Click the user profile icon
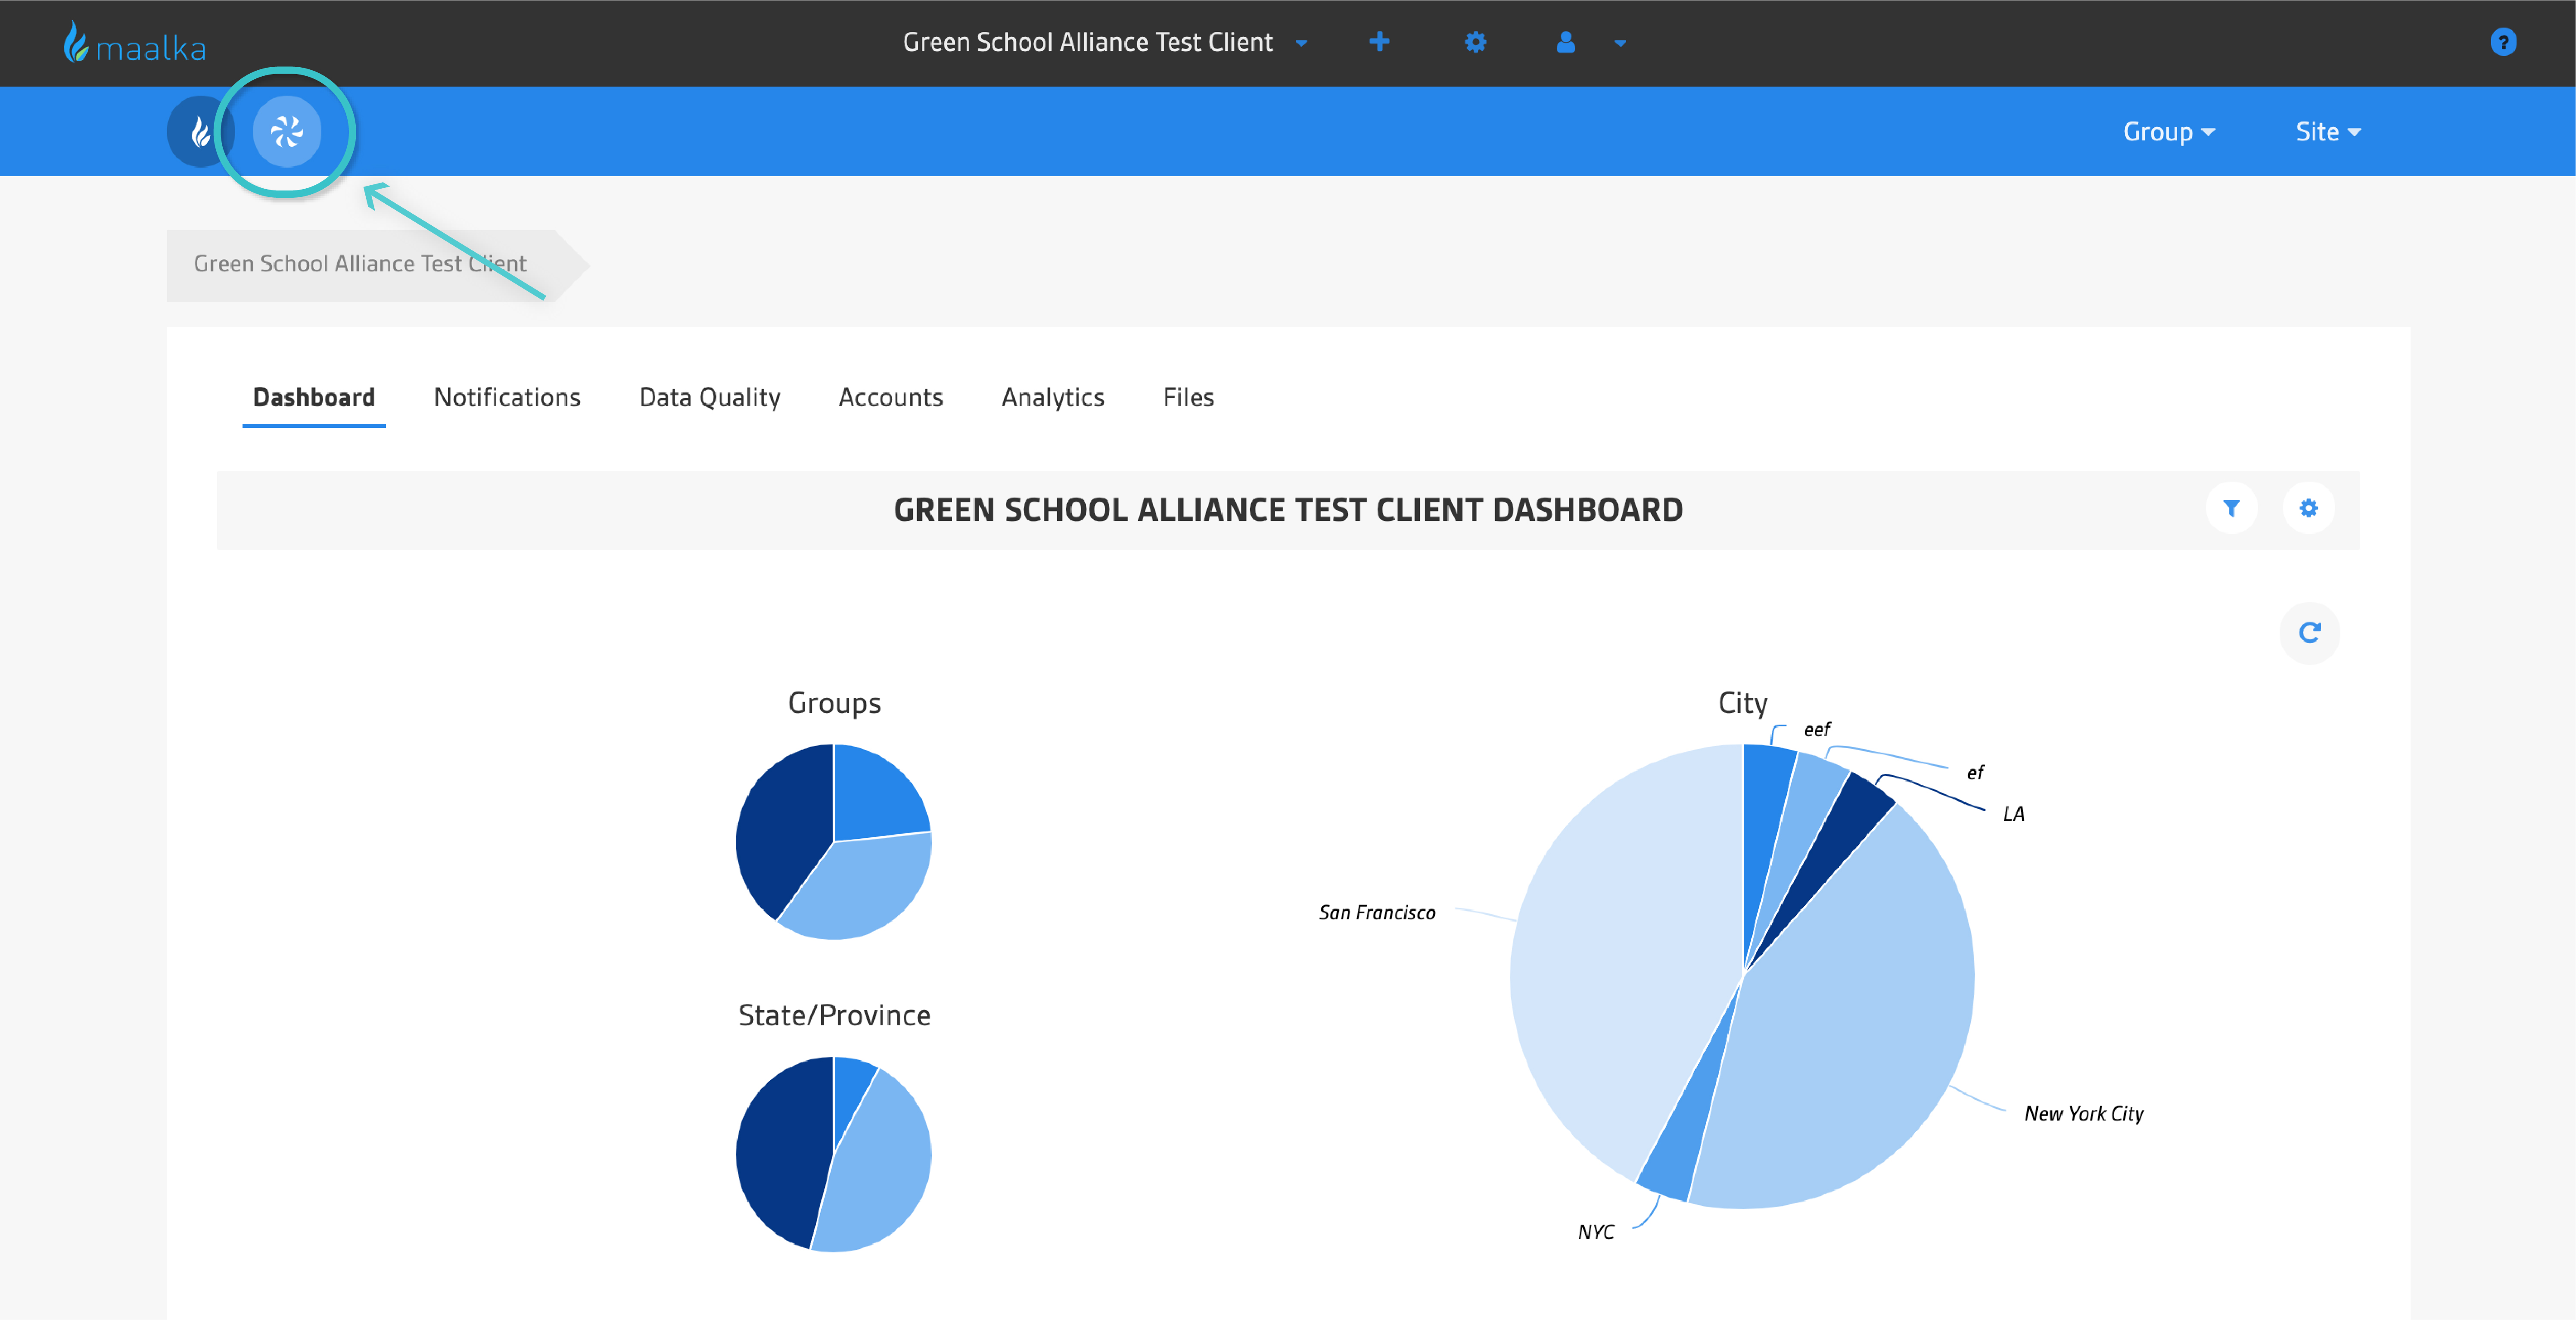 click(x=1565, y=42)
